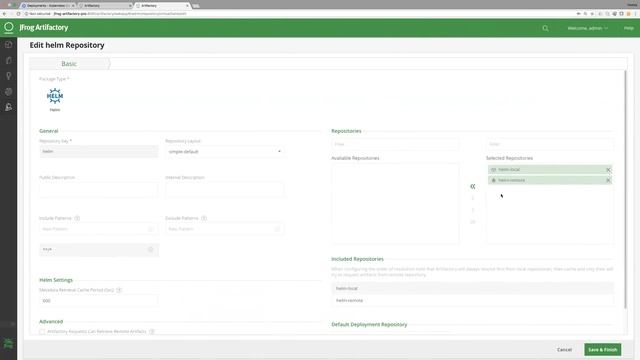Click help icon beside Retrieve Remote Artifacts
This screenshot has width=640, height=360.
(152, 331)
